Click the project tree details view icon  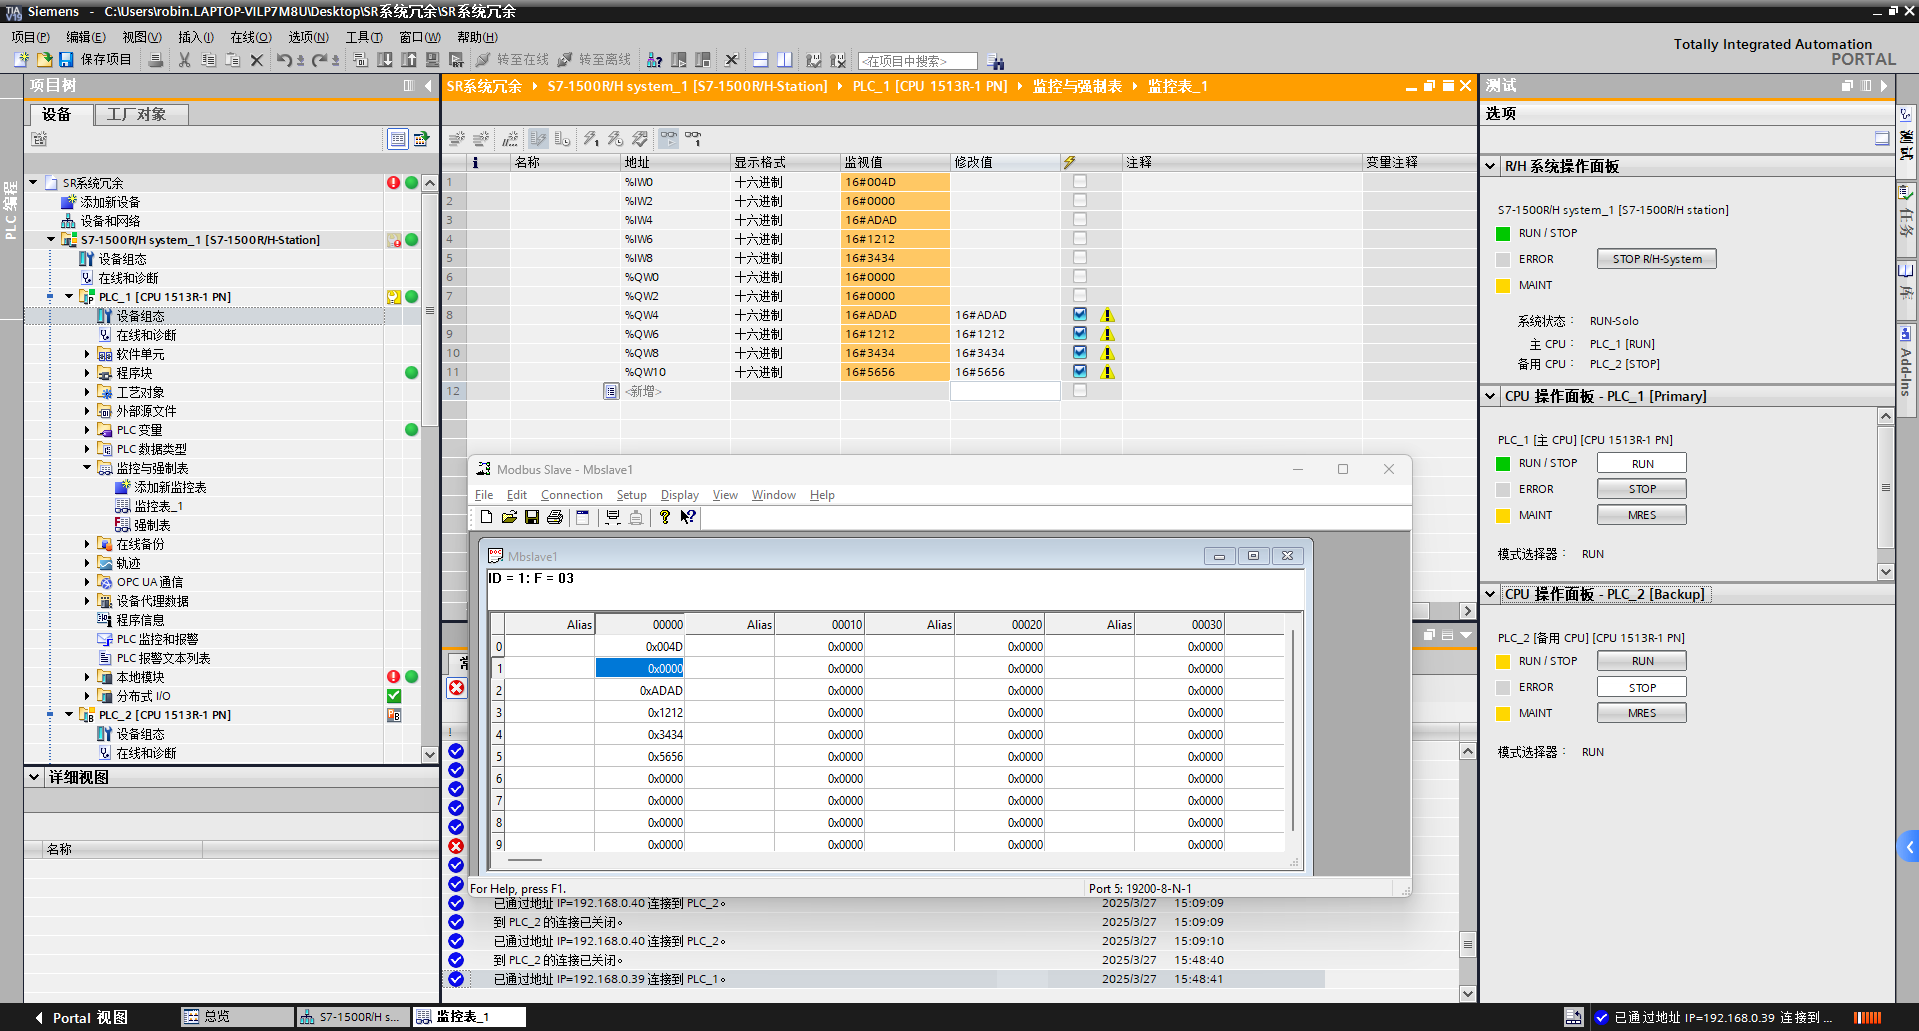pyautogui.click(x=398, y=139)
